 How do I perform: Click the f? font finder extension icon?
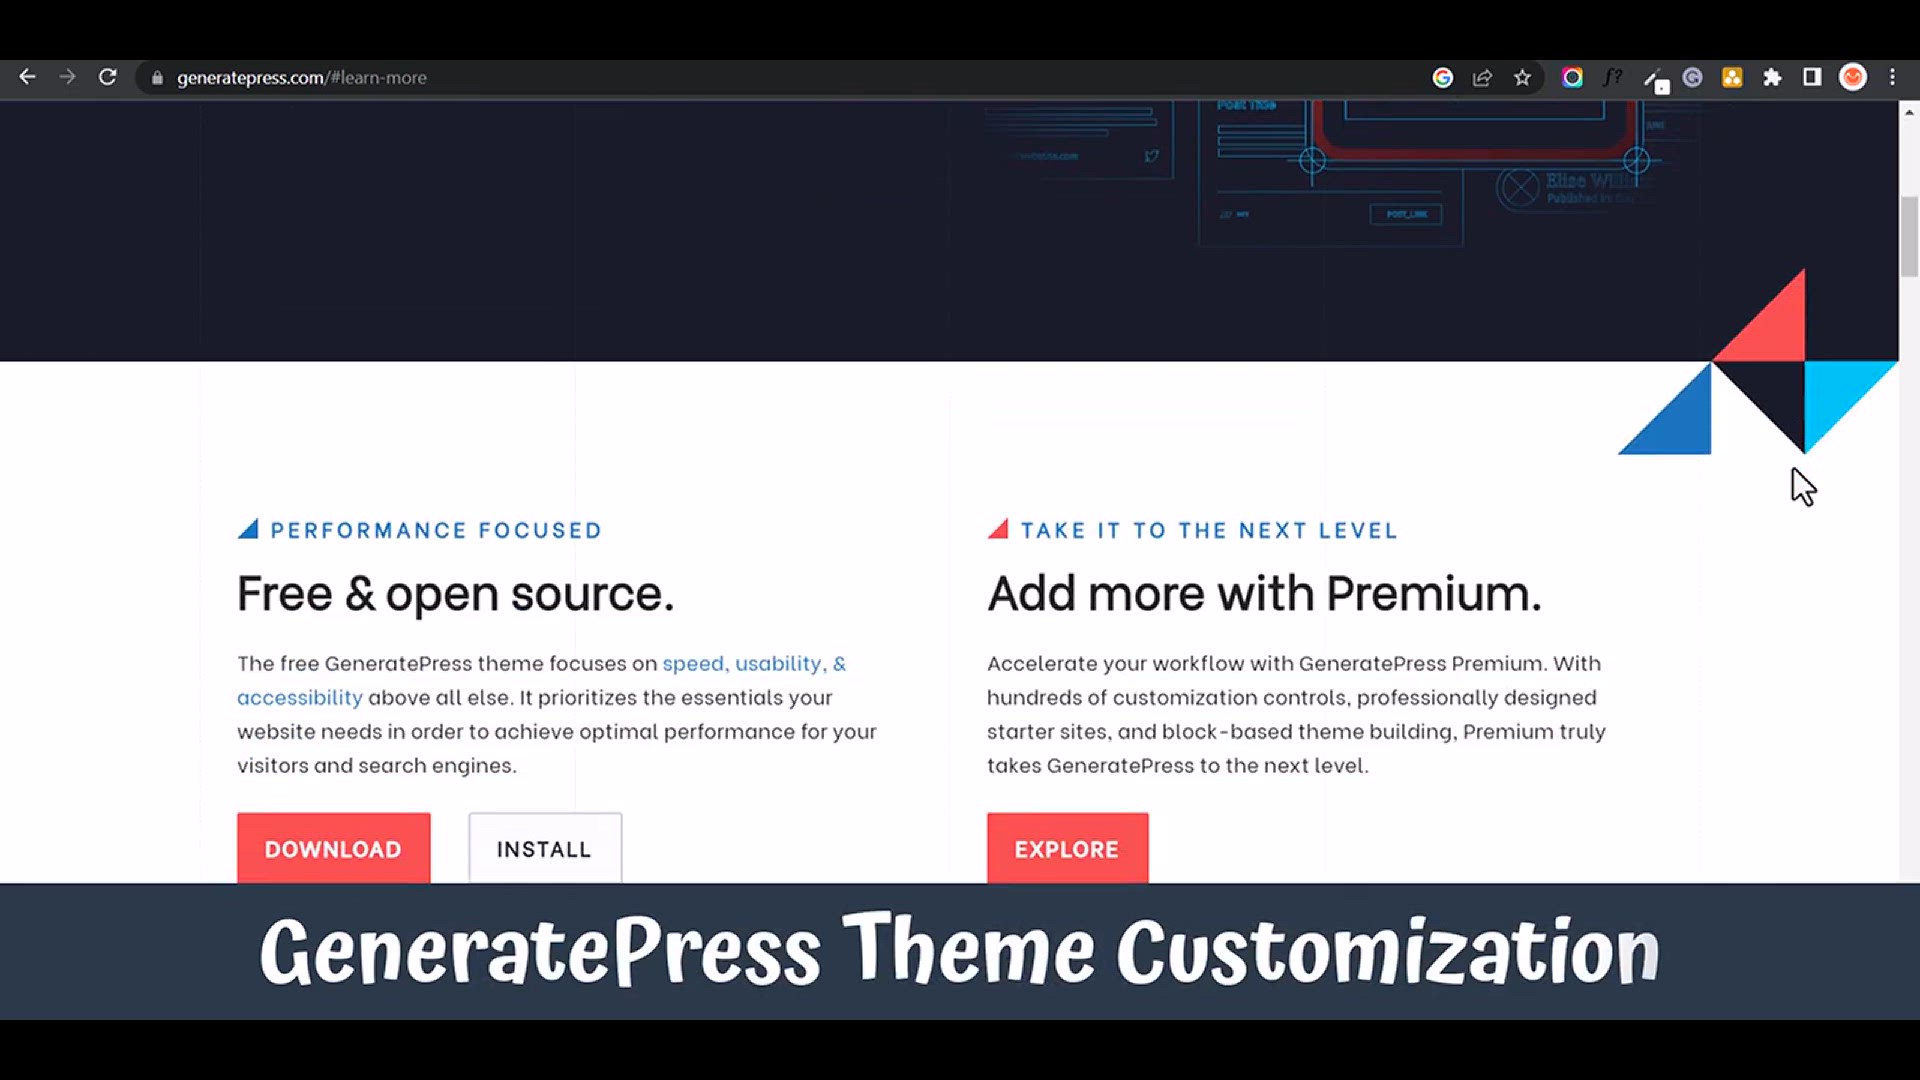[1612, 78]
